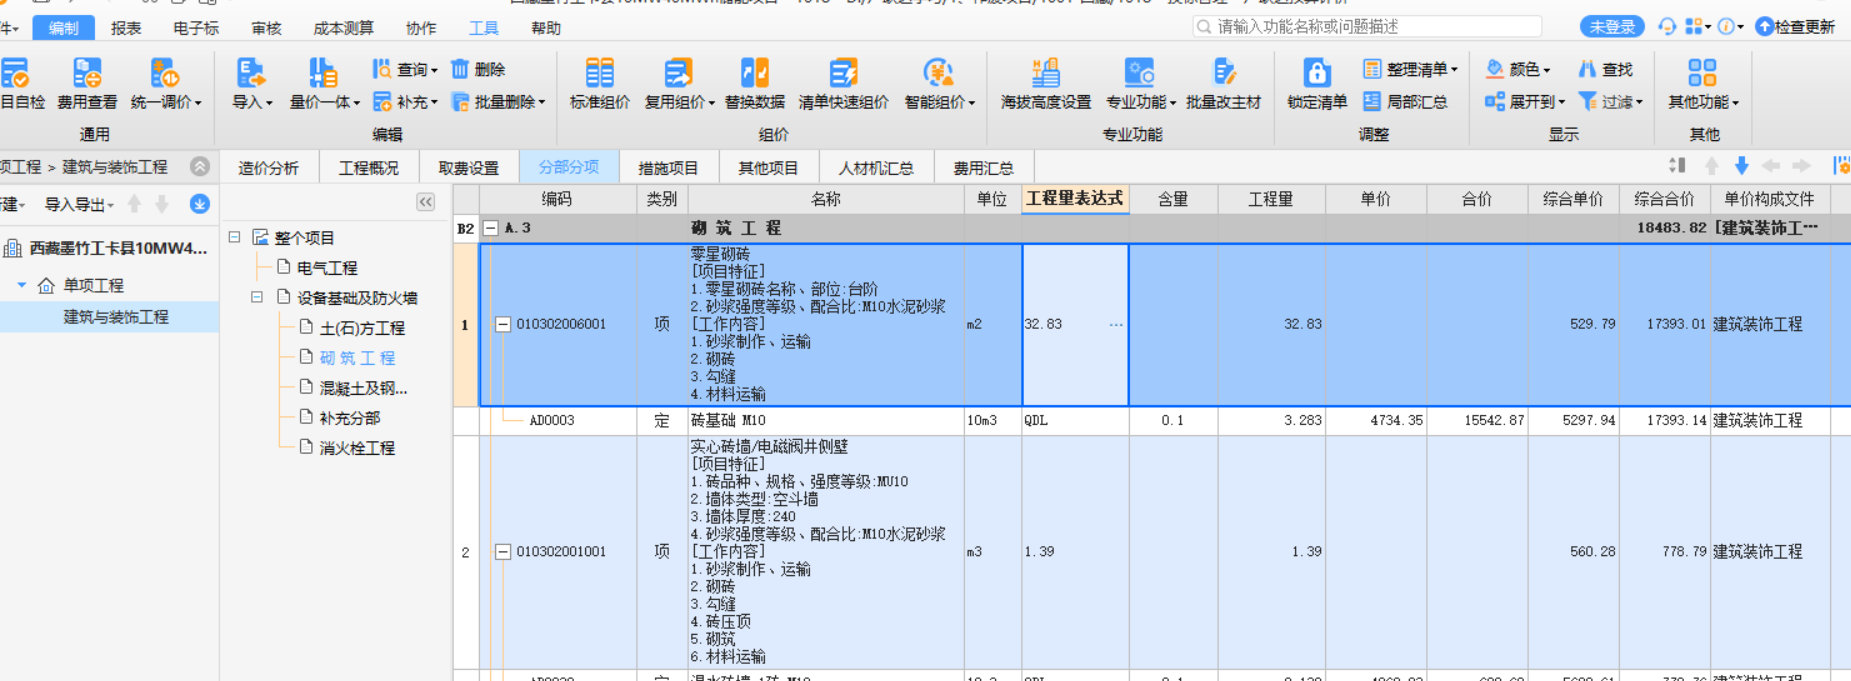Switch to the 人材机汇总 tab
Viewport: 1851px width, 681px height.
[x=876, y=168]
